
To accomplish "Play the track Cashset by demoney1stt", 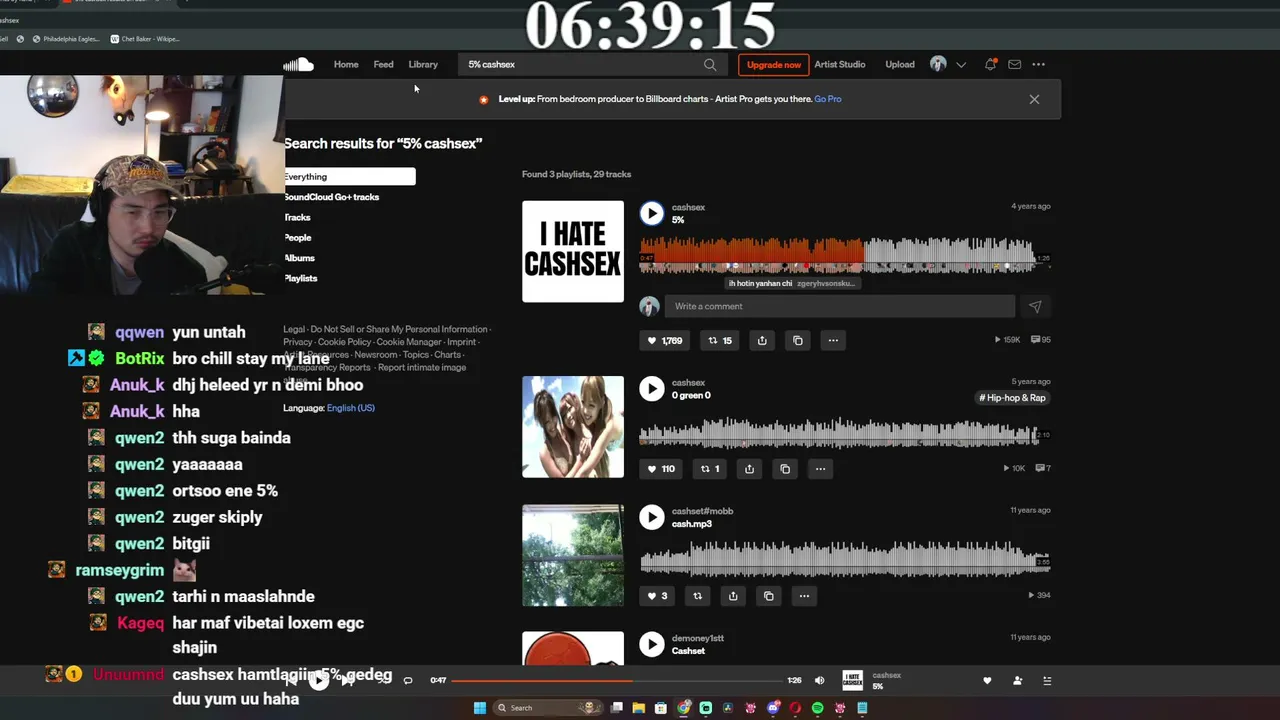I will [x=652, y=645].
